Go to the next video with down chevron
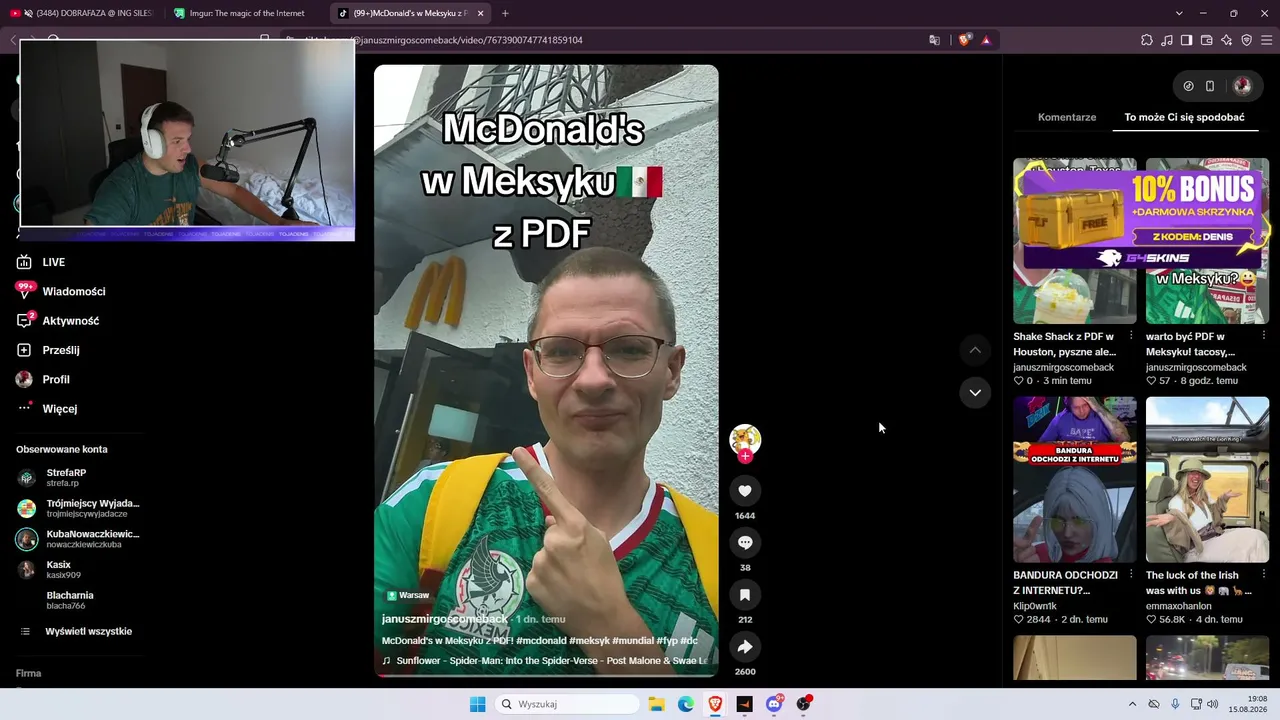 tap(975, 393)
